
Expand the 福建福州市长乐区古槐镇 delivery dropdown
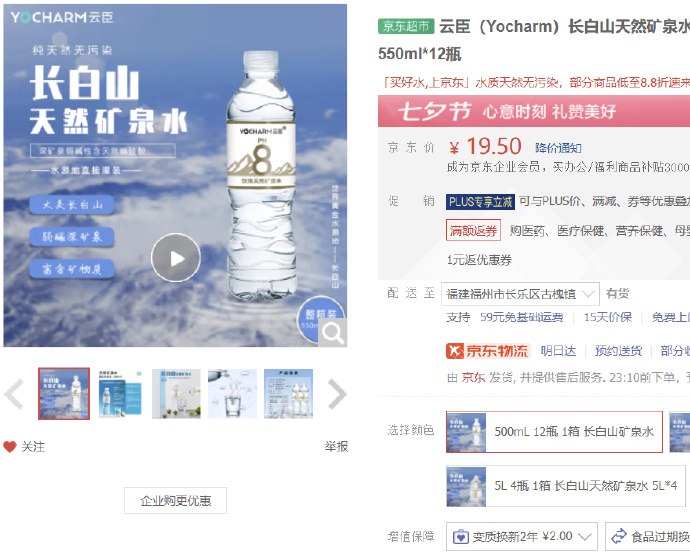(x=520, y=294)
